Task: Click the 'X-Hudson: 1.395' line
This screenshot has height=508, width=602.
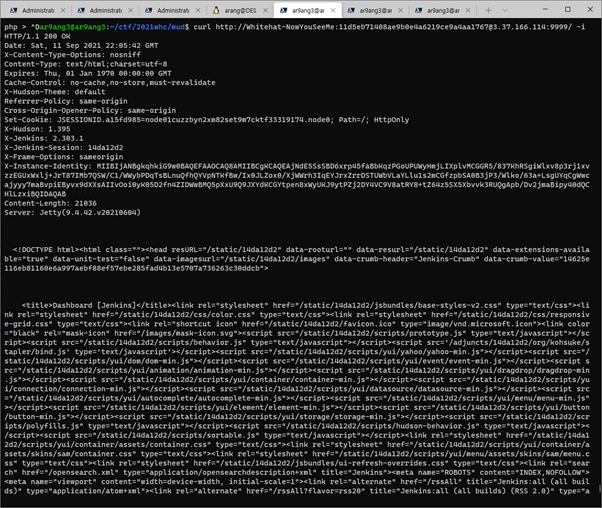Action: (x=37, y=129)
